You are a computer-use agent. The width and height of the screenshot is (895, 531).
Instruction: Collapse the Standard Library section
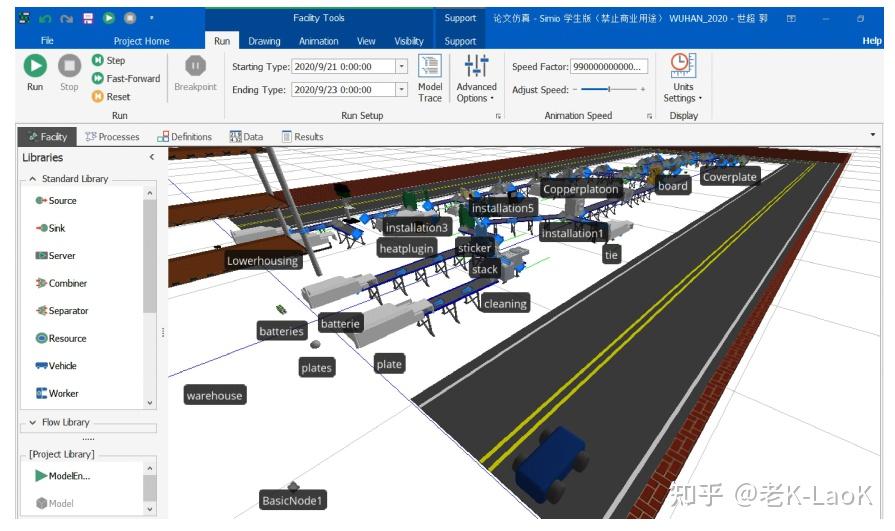point(33,179)
